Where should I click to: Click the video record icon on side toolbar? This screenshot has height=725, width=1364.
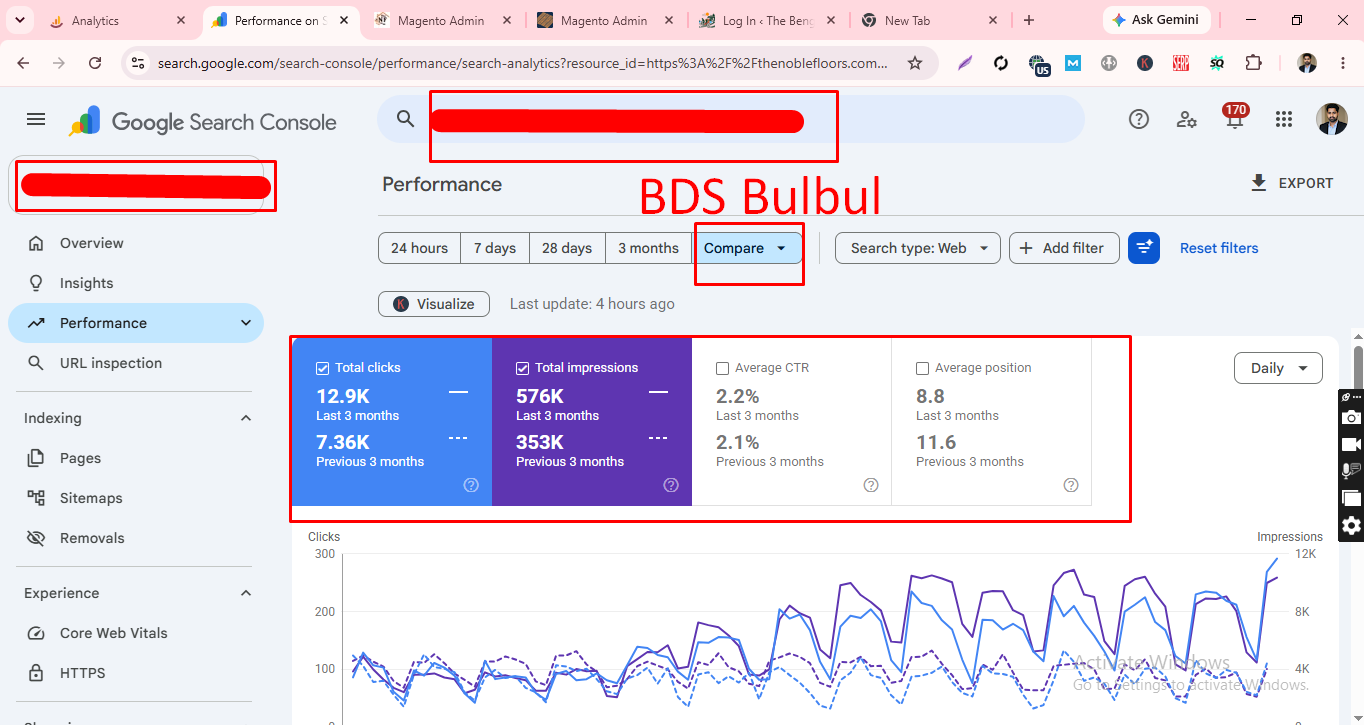click(1351, 445)
